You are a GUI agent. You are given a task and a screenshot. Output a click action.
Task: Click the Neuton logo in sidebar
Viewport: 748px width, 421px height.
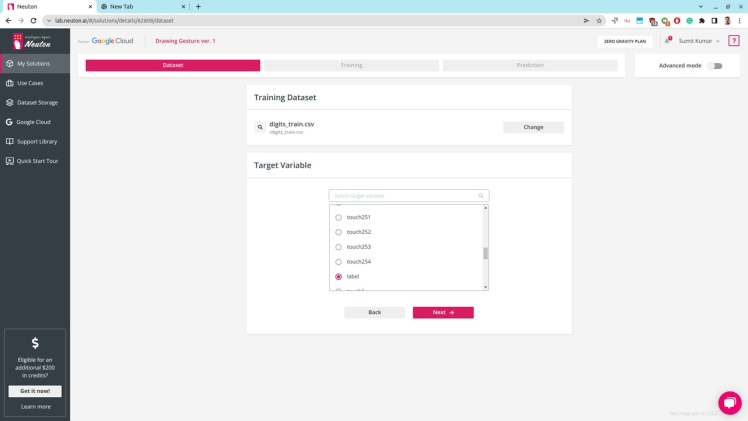point(32,41)
